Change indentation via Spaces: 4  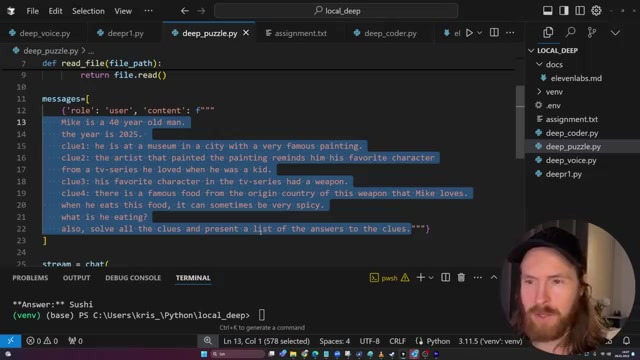[335, 341]
